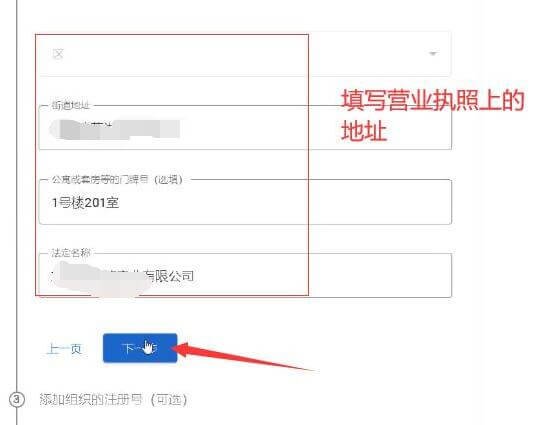Select the 法定名称 legal name input

245,275
